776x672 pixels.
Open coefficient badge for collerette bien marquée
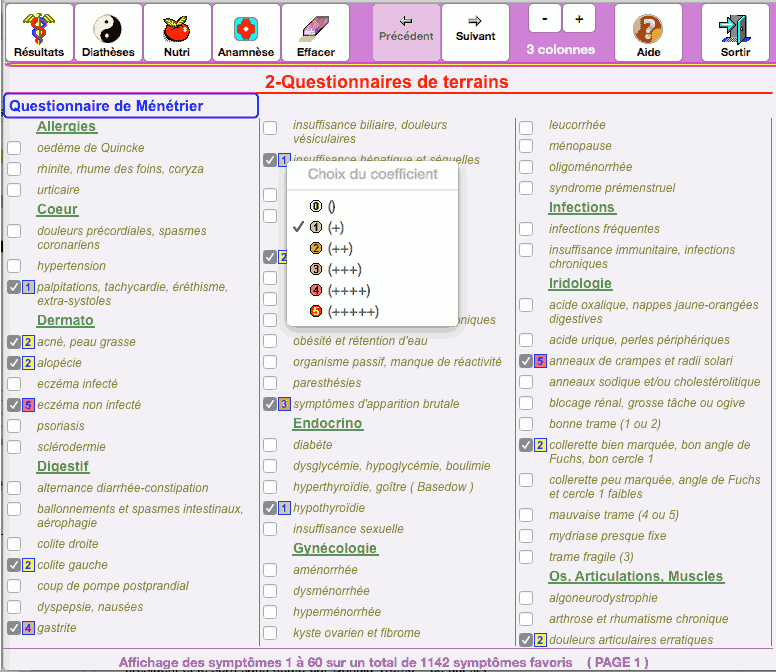pos(540,445)
